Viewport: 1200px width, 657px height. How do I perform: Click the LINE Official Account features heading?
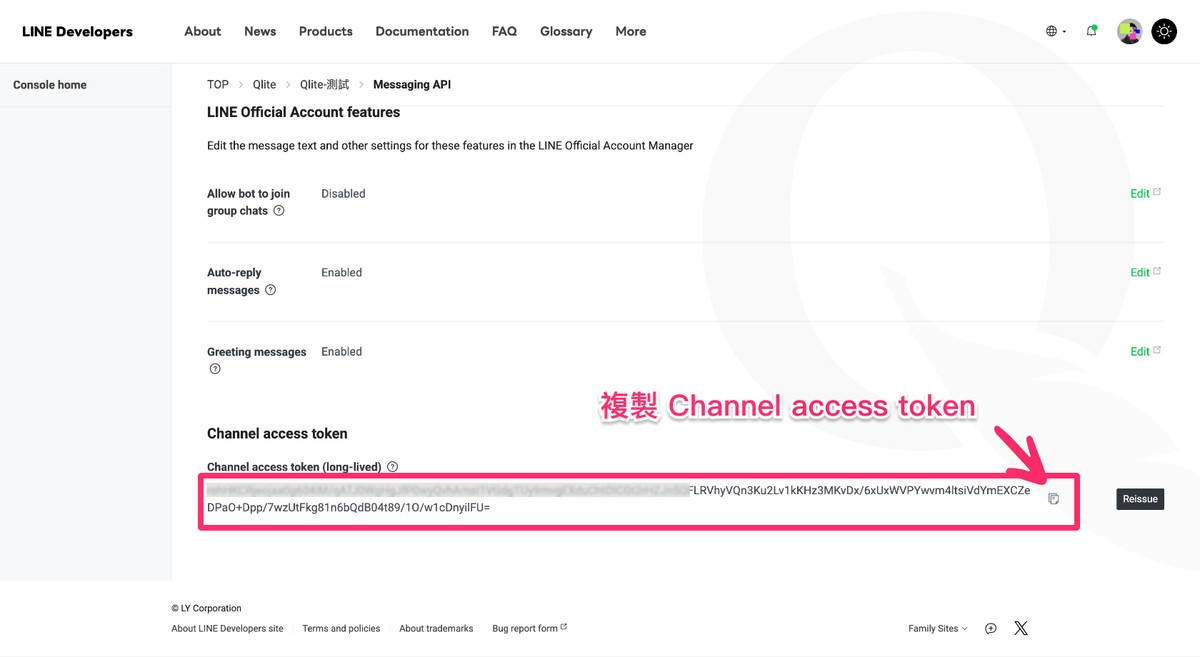[303, 113]
